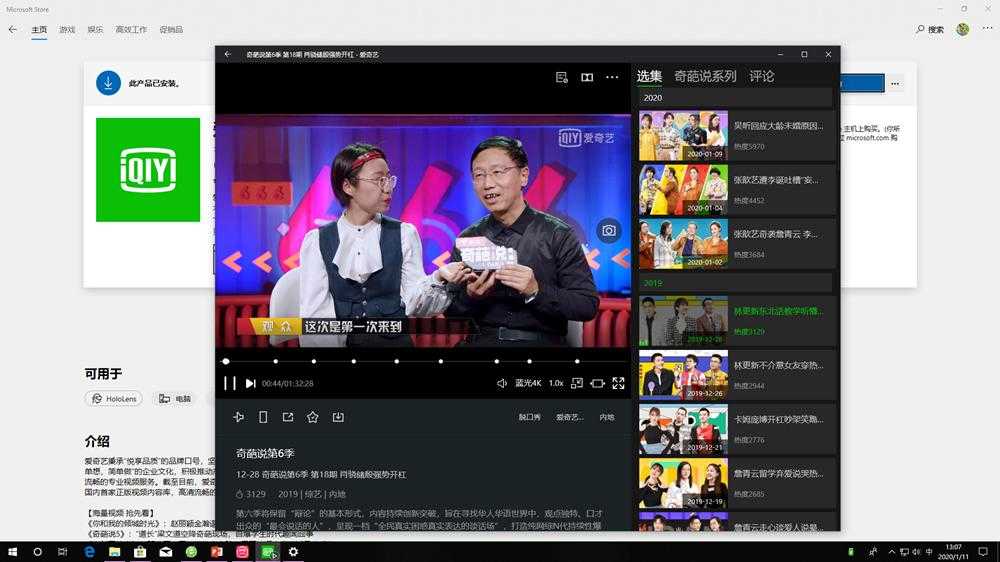Click the Cortana circle on the taskbar

(38, 552)
